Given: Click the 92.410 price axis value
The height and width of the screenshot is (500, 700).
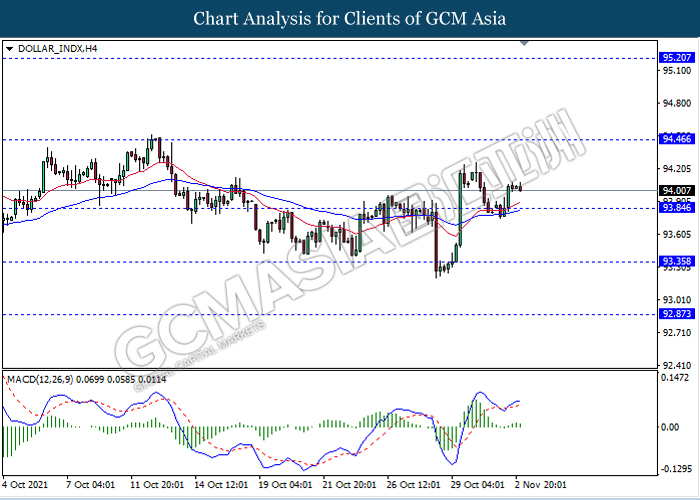Looking at the screenshot, I should 677,366.
